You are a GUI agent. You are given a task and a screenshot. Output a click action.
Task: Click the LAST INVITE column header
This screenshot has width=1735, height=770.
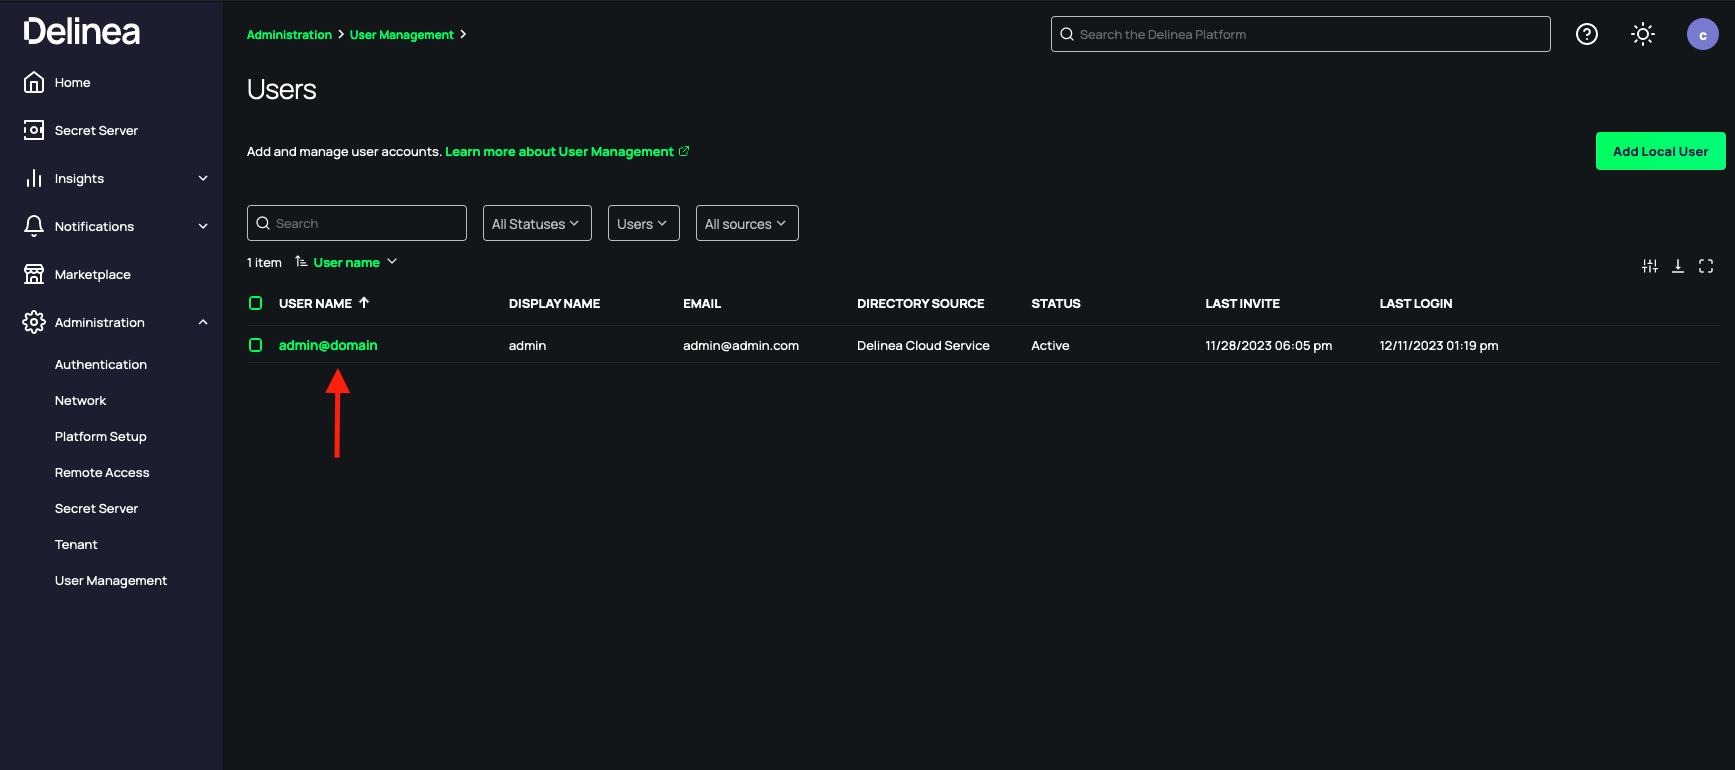coord(1242,303)
